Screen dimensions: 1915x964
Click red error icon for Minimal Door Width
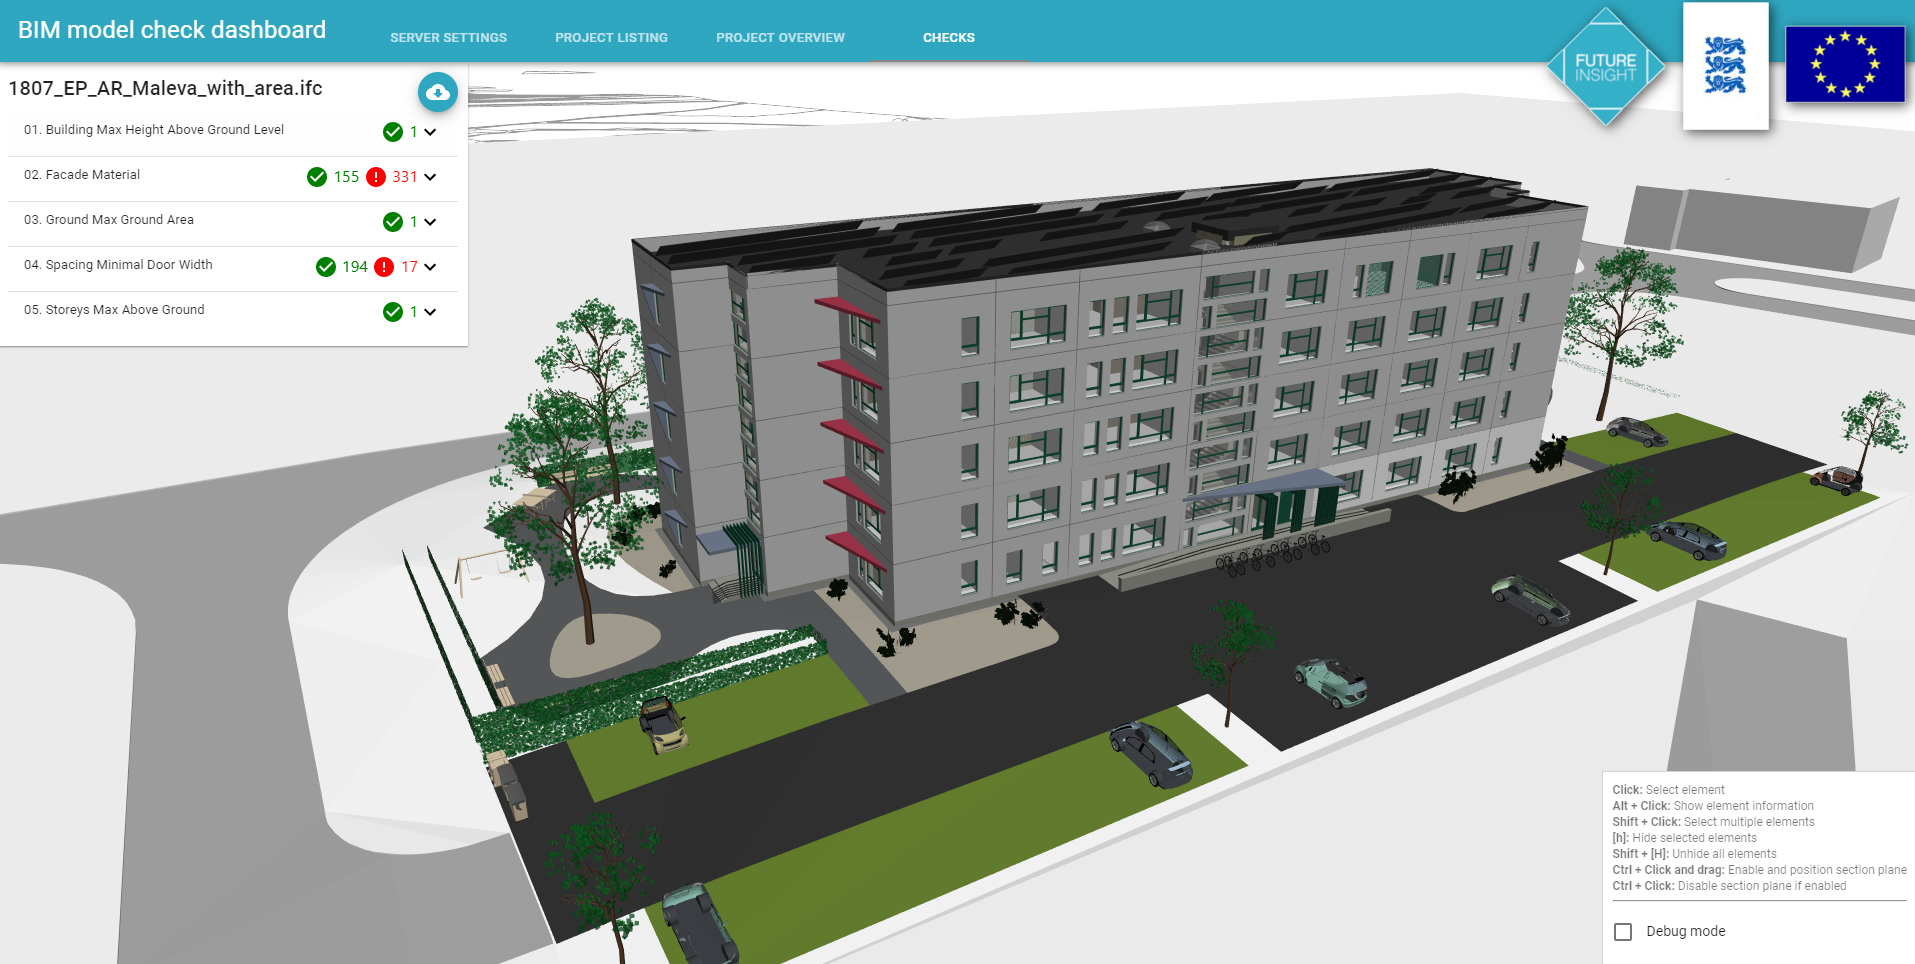(x=384, y=267)
